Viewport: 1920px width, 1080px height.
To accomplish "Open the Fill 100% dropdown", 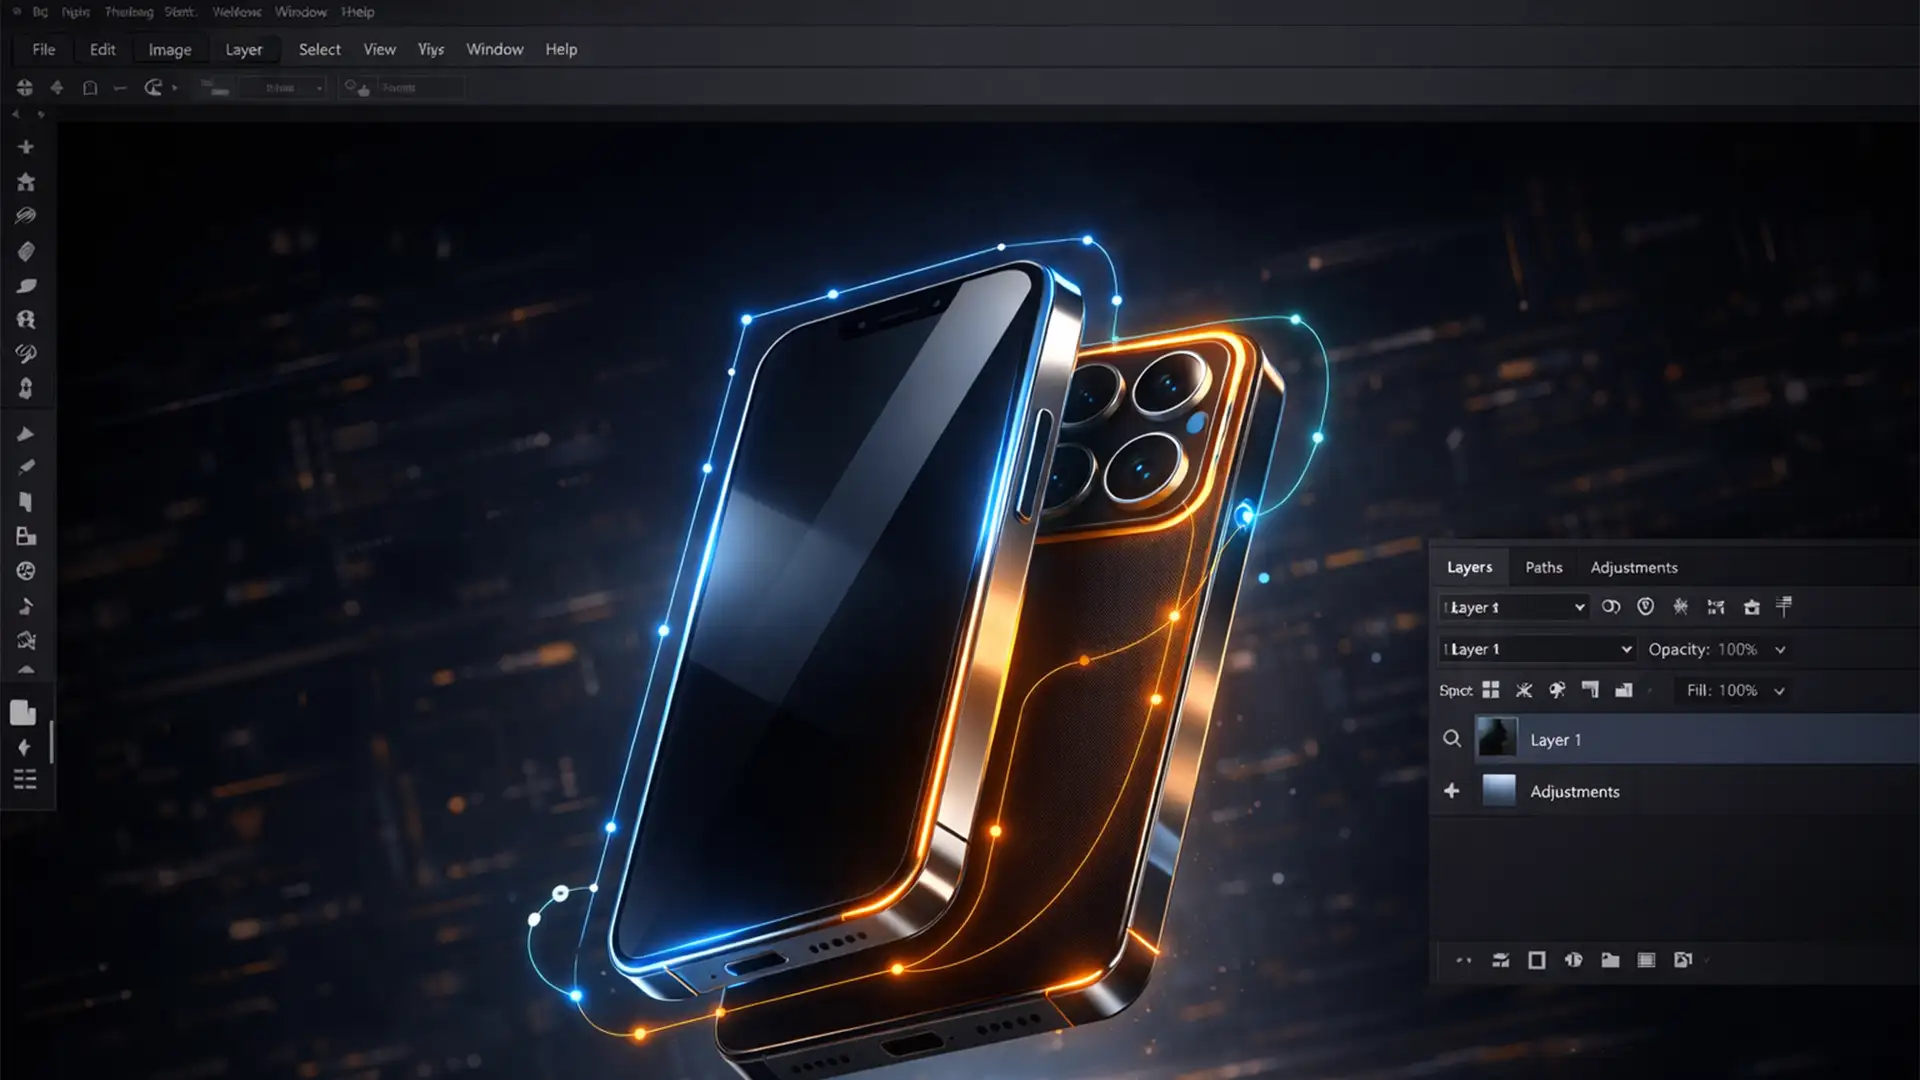I will coord(1778,690).
